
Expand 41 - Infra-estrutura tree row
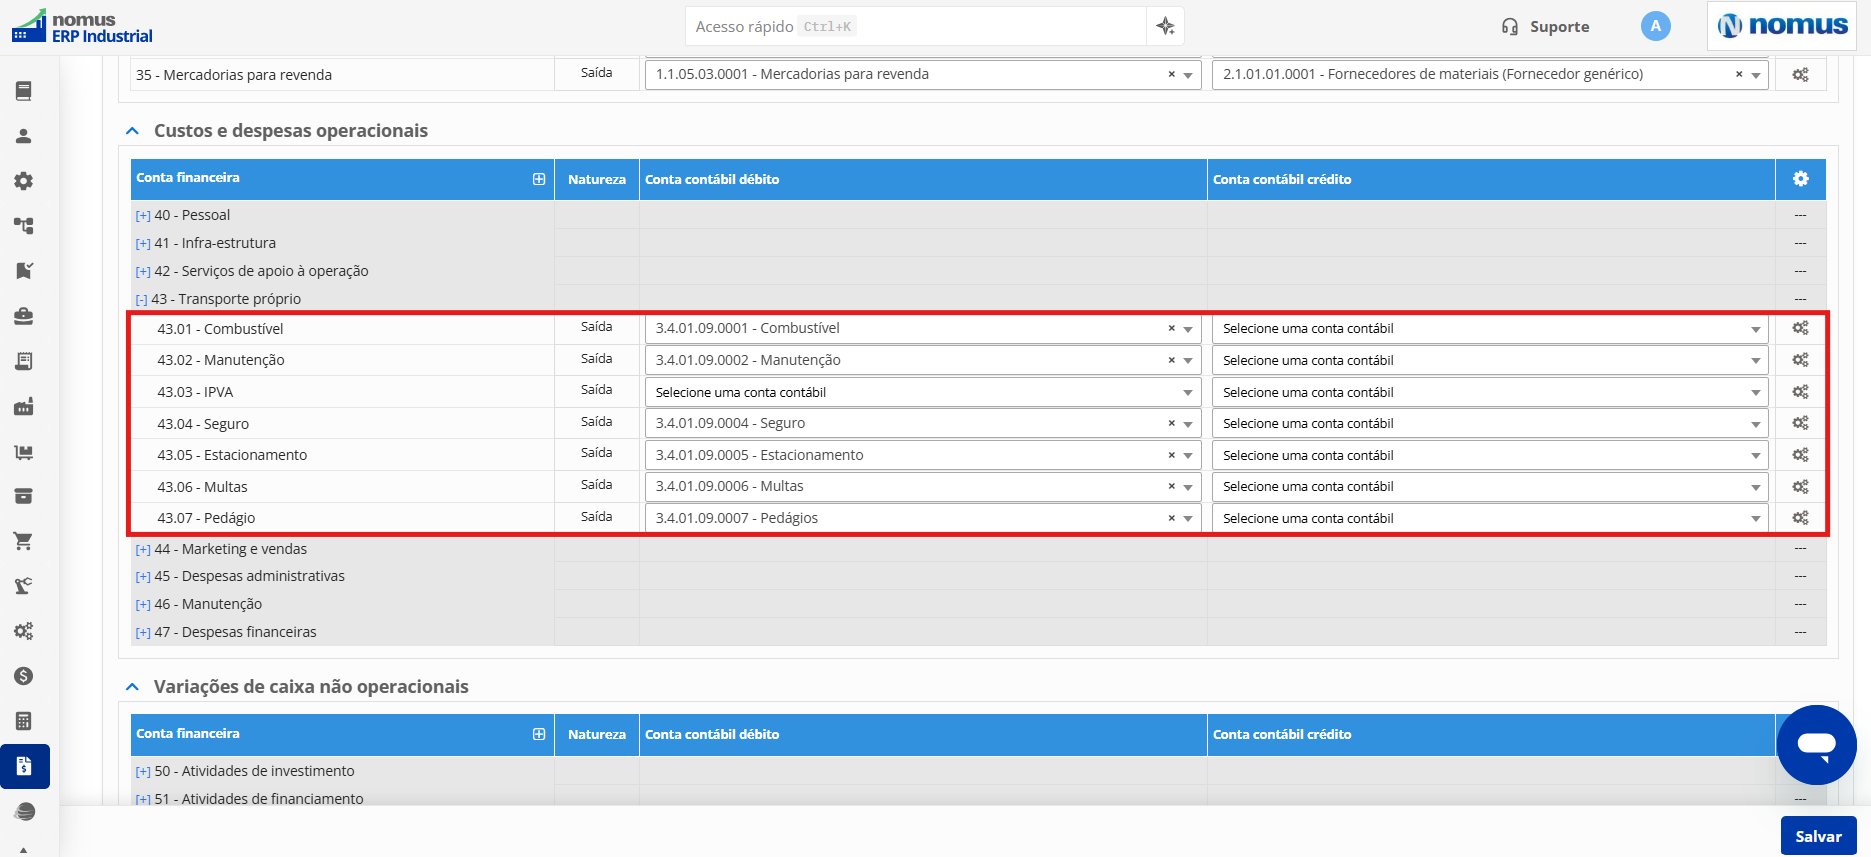(143, 244)
